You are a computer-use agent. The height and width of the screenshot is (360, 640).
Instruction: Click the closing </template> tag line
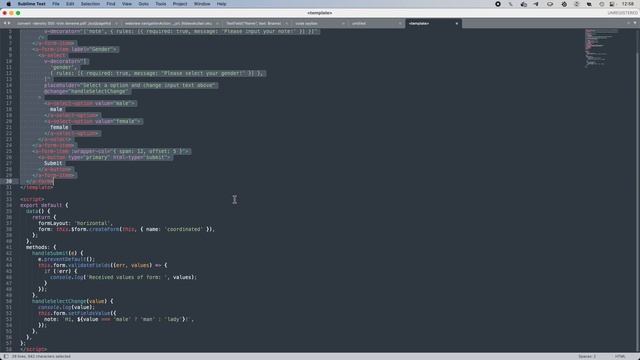pos(37,187)
